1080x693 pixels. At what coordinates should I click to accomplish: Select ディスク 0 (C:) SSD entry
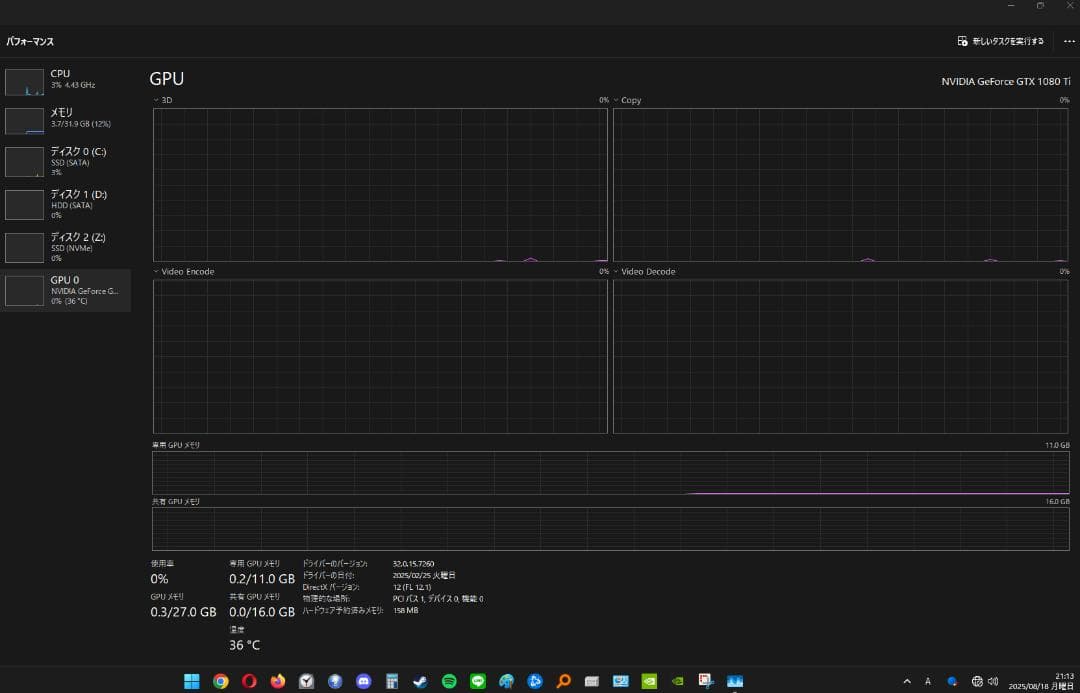coord(66,161)
